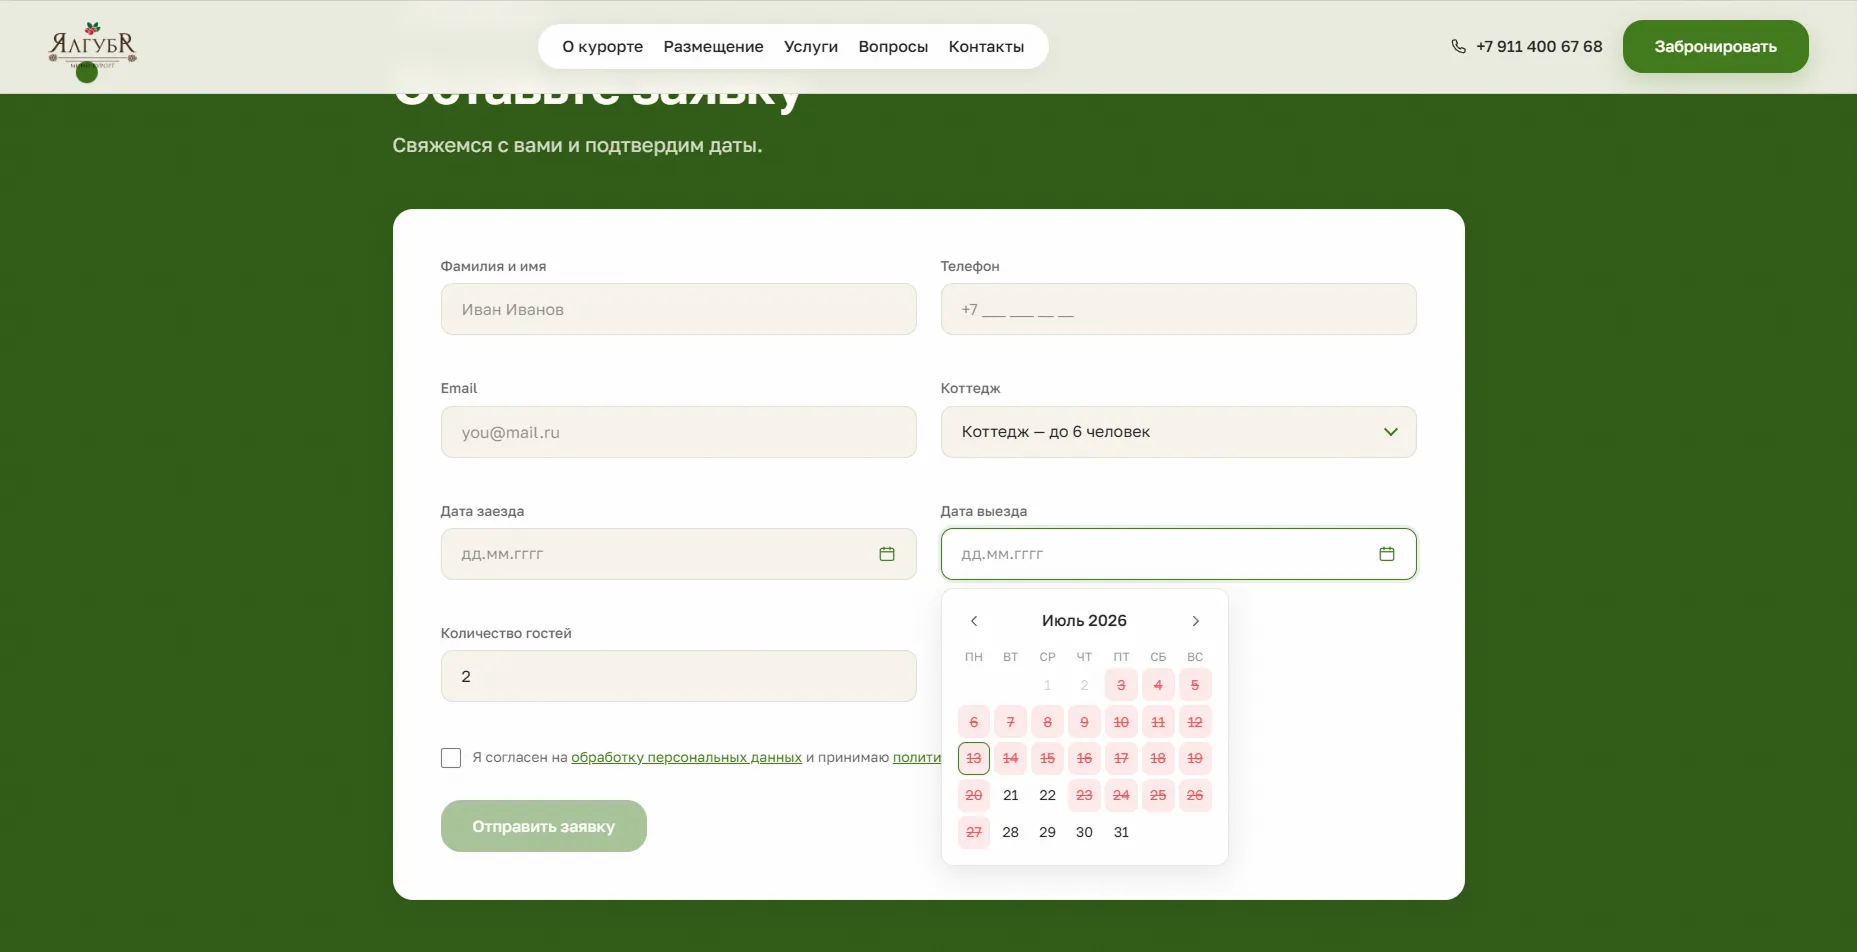Viewport: 1857px width, 952px height.
Task: Click booked day 23 in calendar
Action: tap(1084, 795)
